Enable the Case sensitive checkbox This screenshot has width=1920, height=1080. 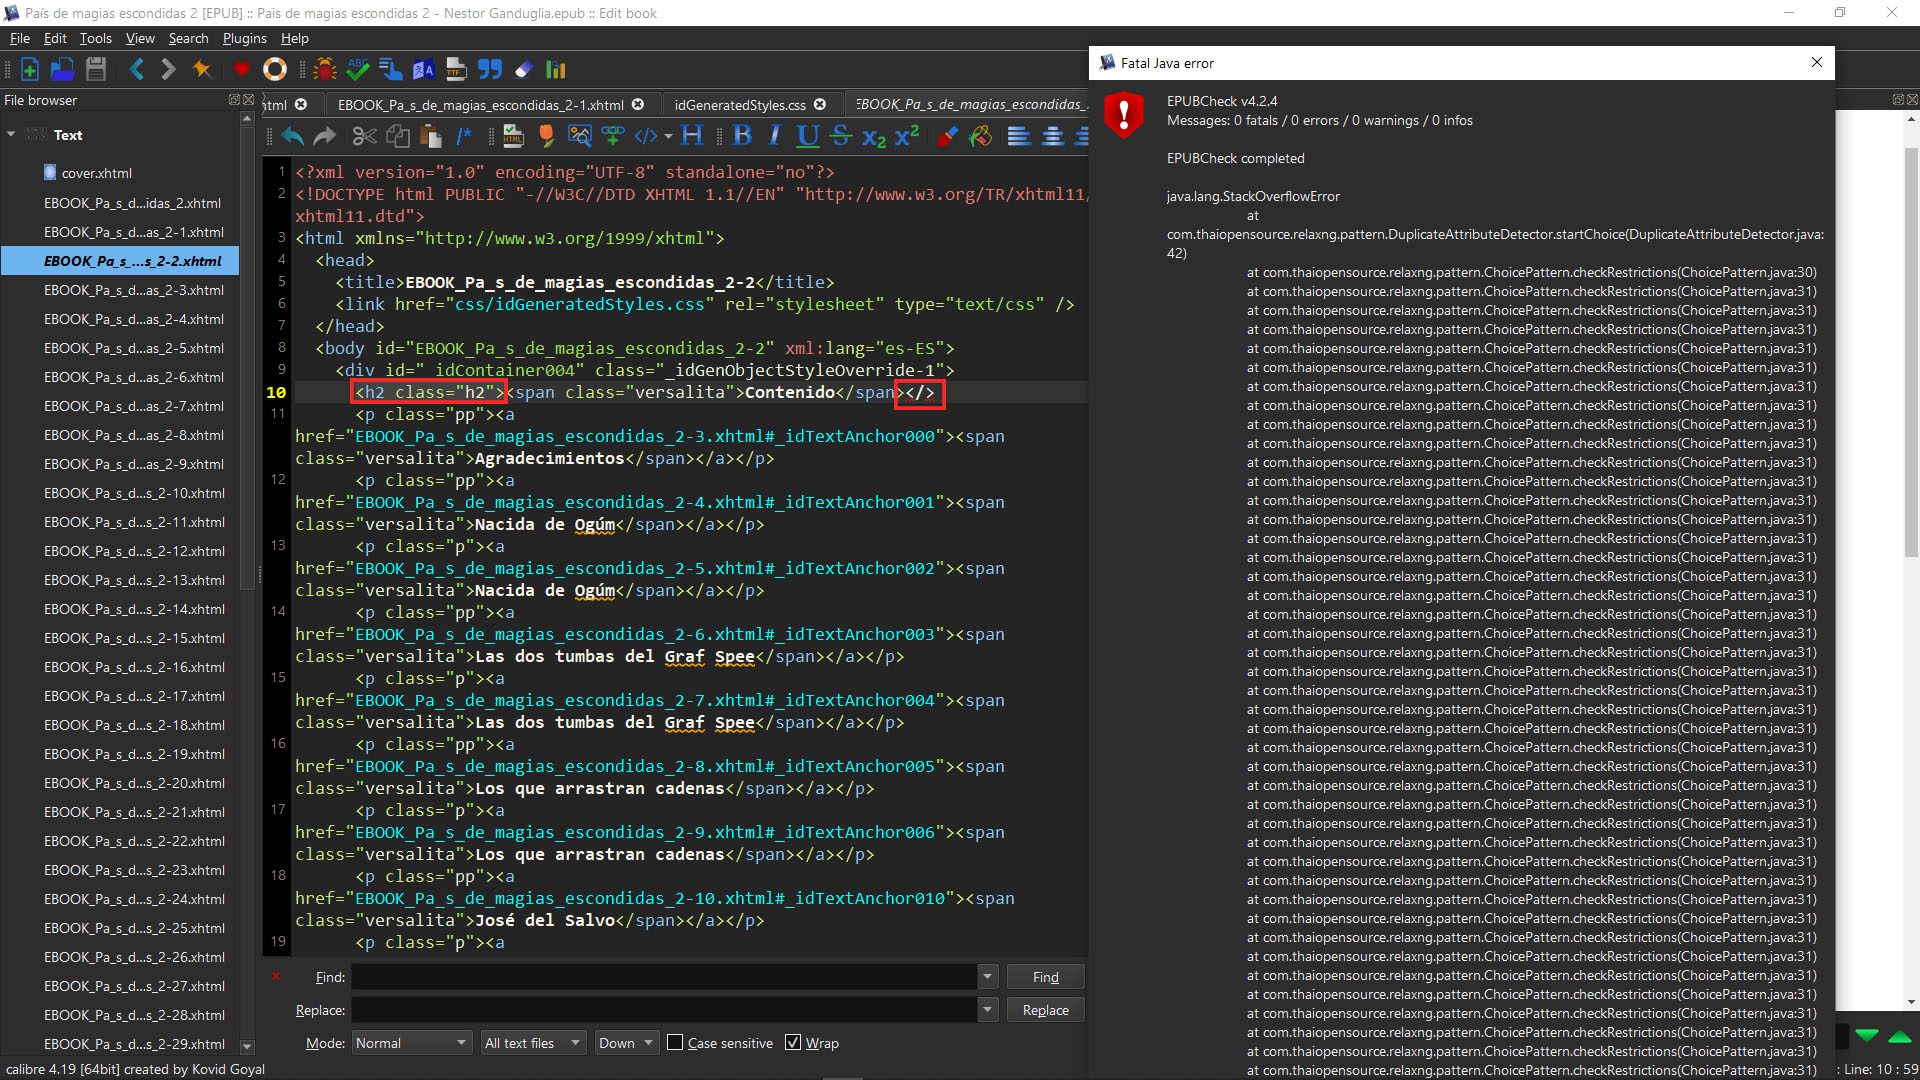click(676, 1043)
